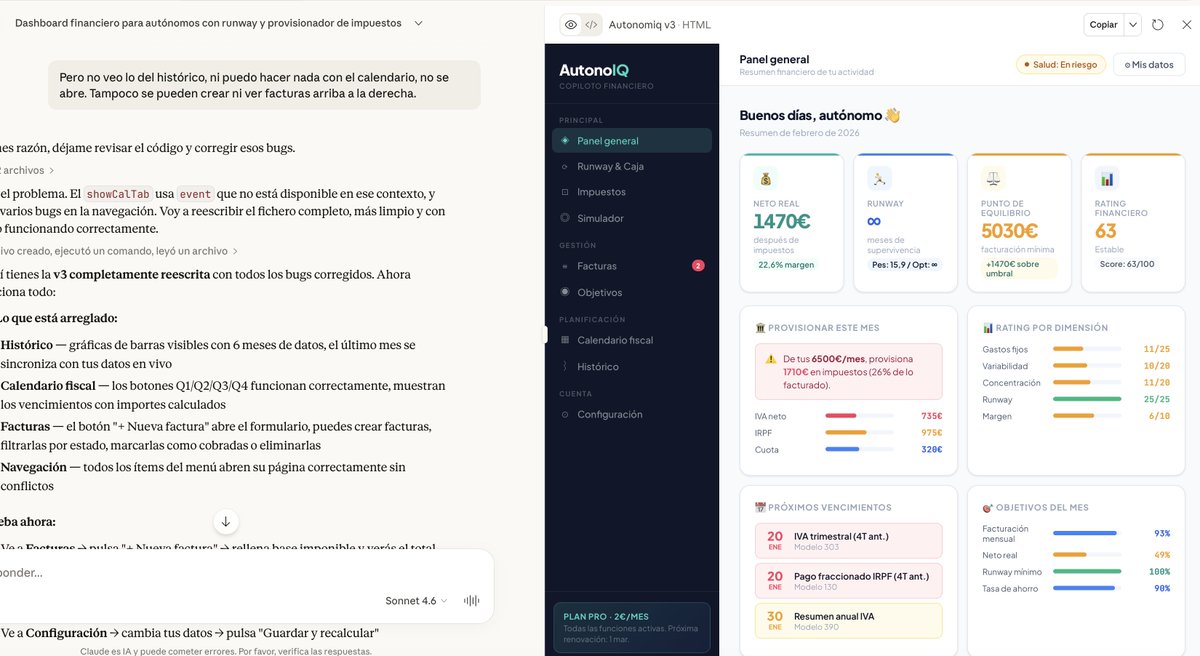Reload the artifact with the refresh icon
Viewport: 1200px width, 656px height.
coord(1158,25)
